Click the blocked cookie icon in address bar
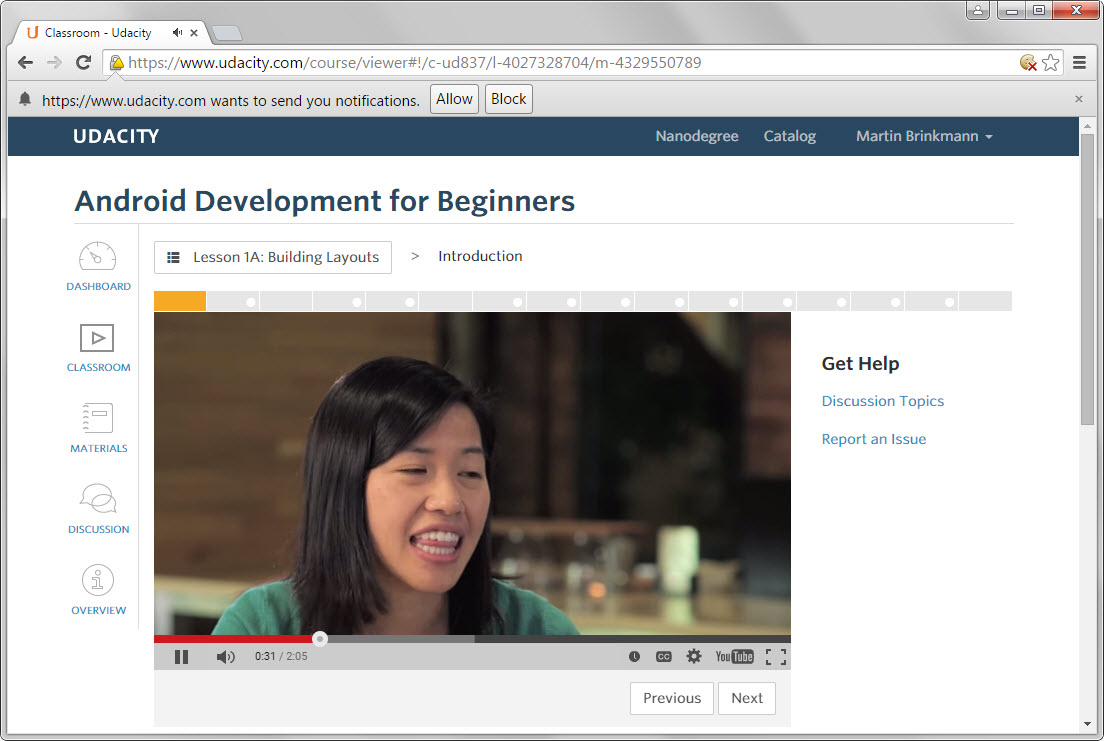The width and height of the screenshot is (1104, 741). pos(1028,63)
